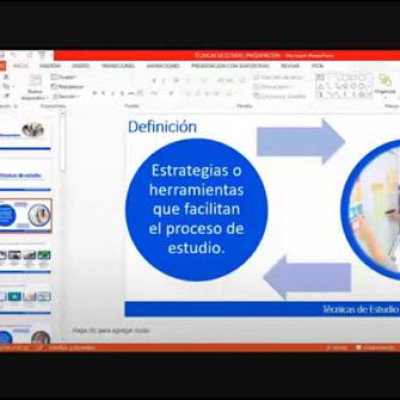Click the Format Painter brush icon

(x=6, y=96)
